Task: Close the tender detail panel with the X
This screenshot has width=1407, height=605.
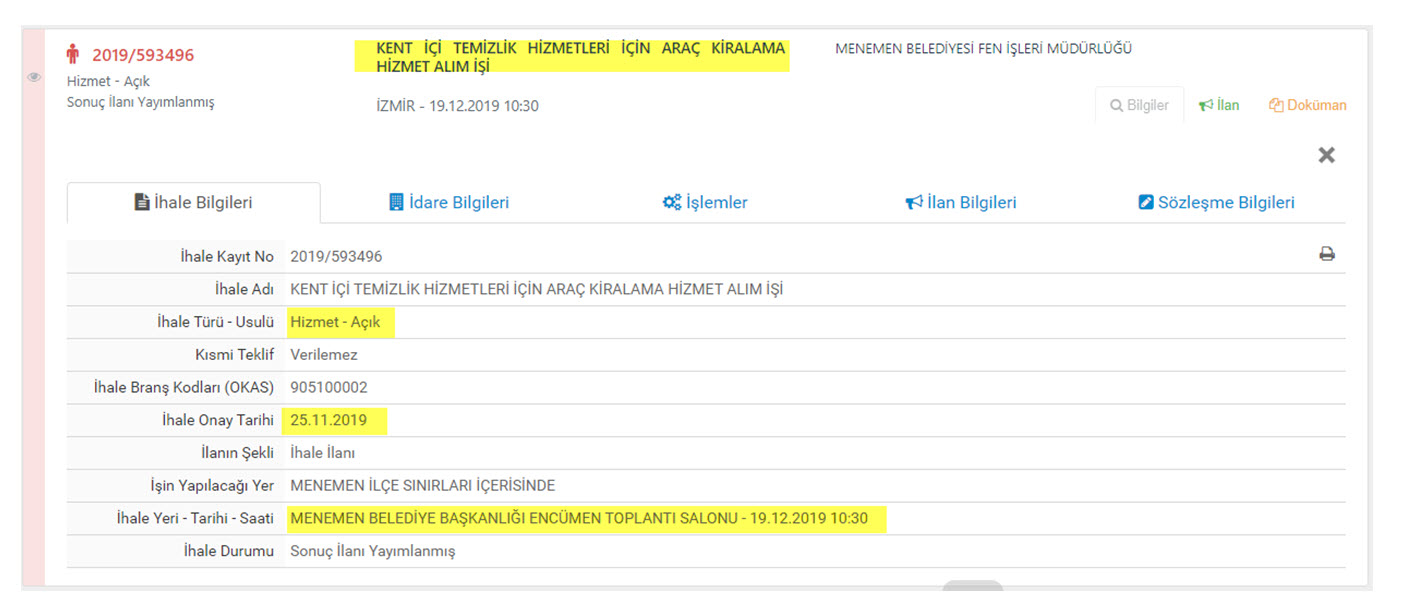Action: coord(1326,155)
